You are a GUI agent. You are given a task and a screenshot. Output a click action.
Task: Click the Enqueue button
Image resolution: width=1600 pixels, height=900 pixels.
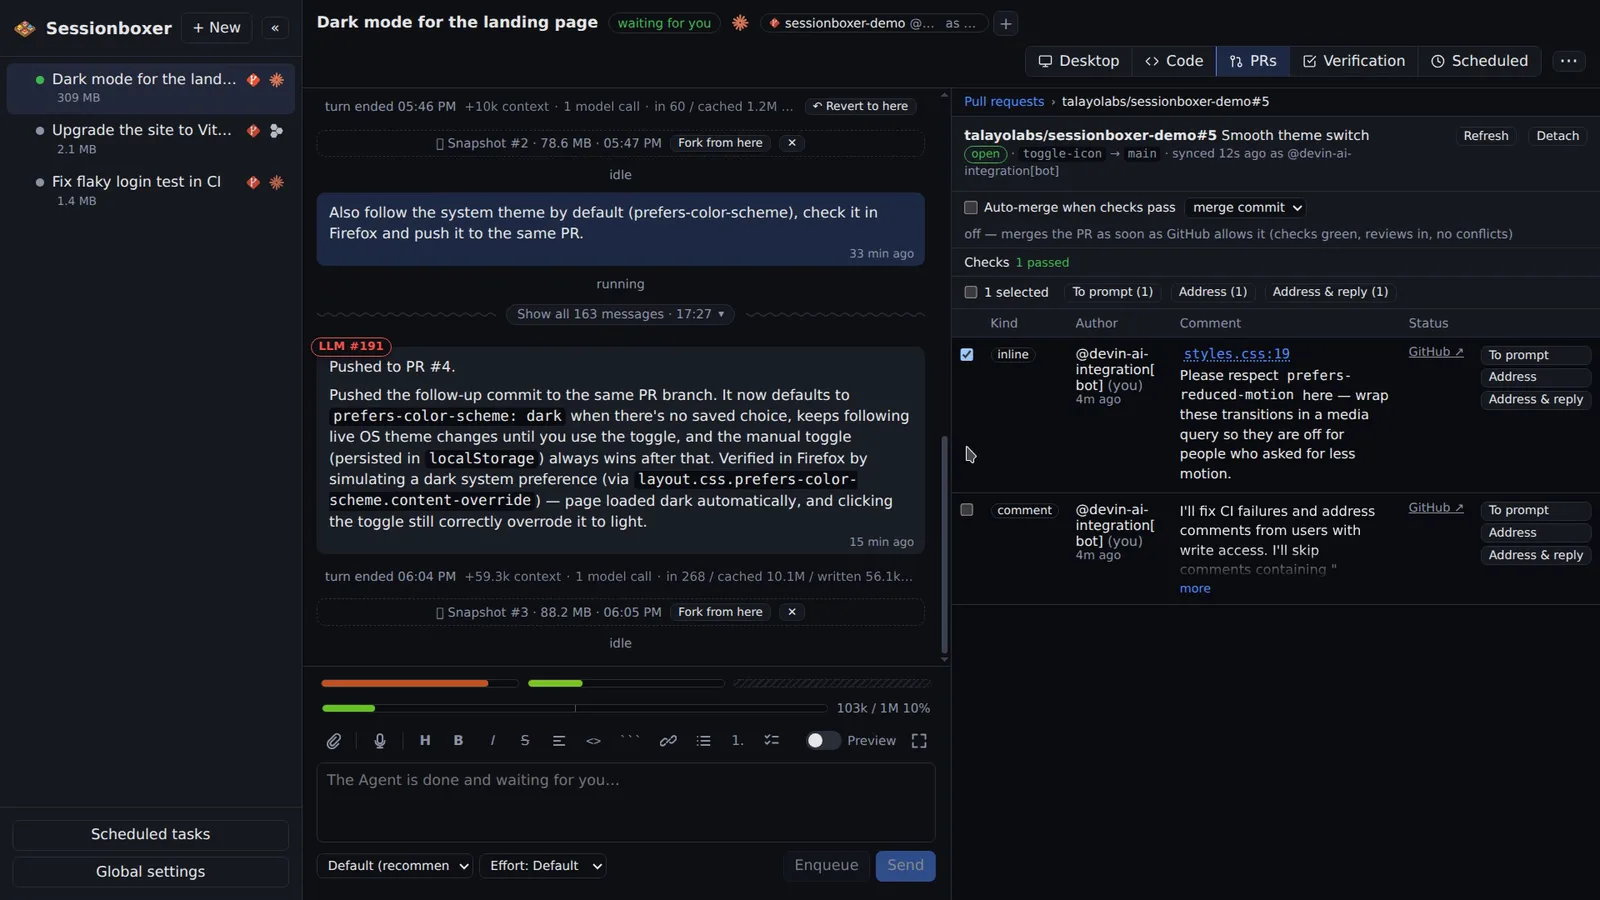pyautogui.click(x=826, y=866)
